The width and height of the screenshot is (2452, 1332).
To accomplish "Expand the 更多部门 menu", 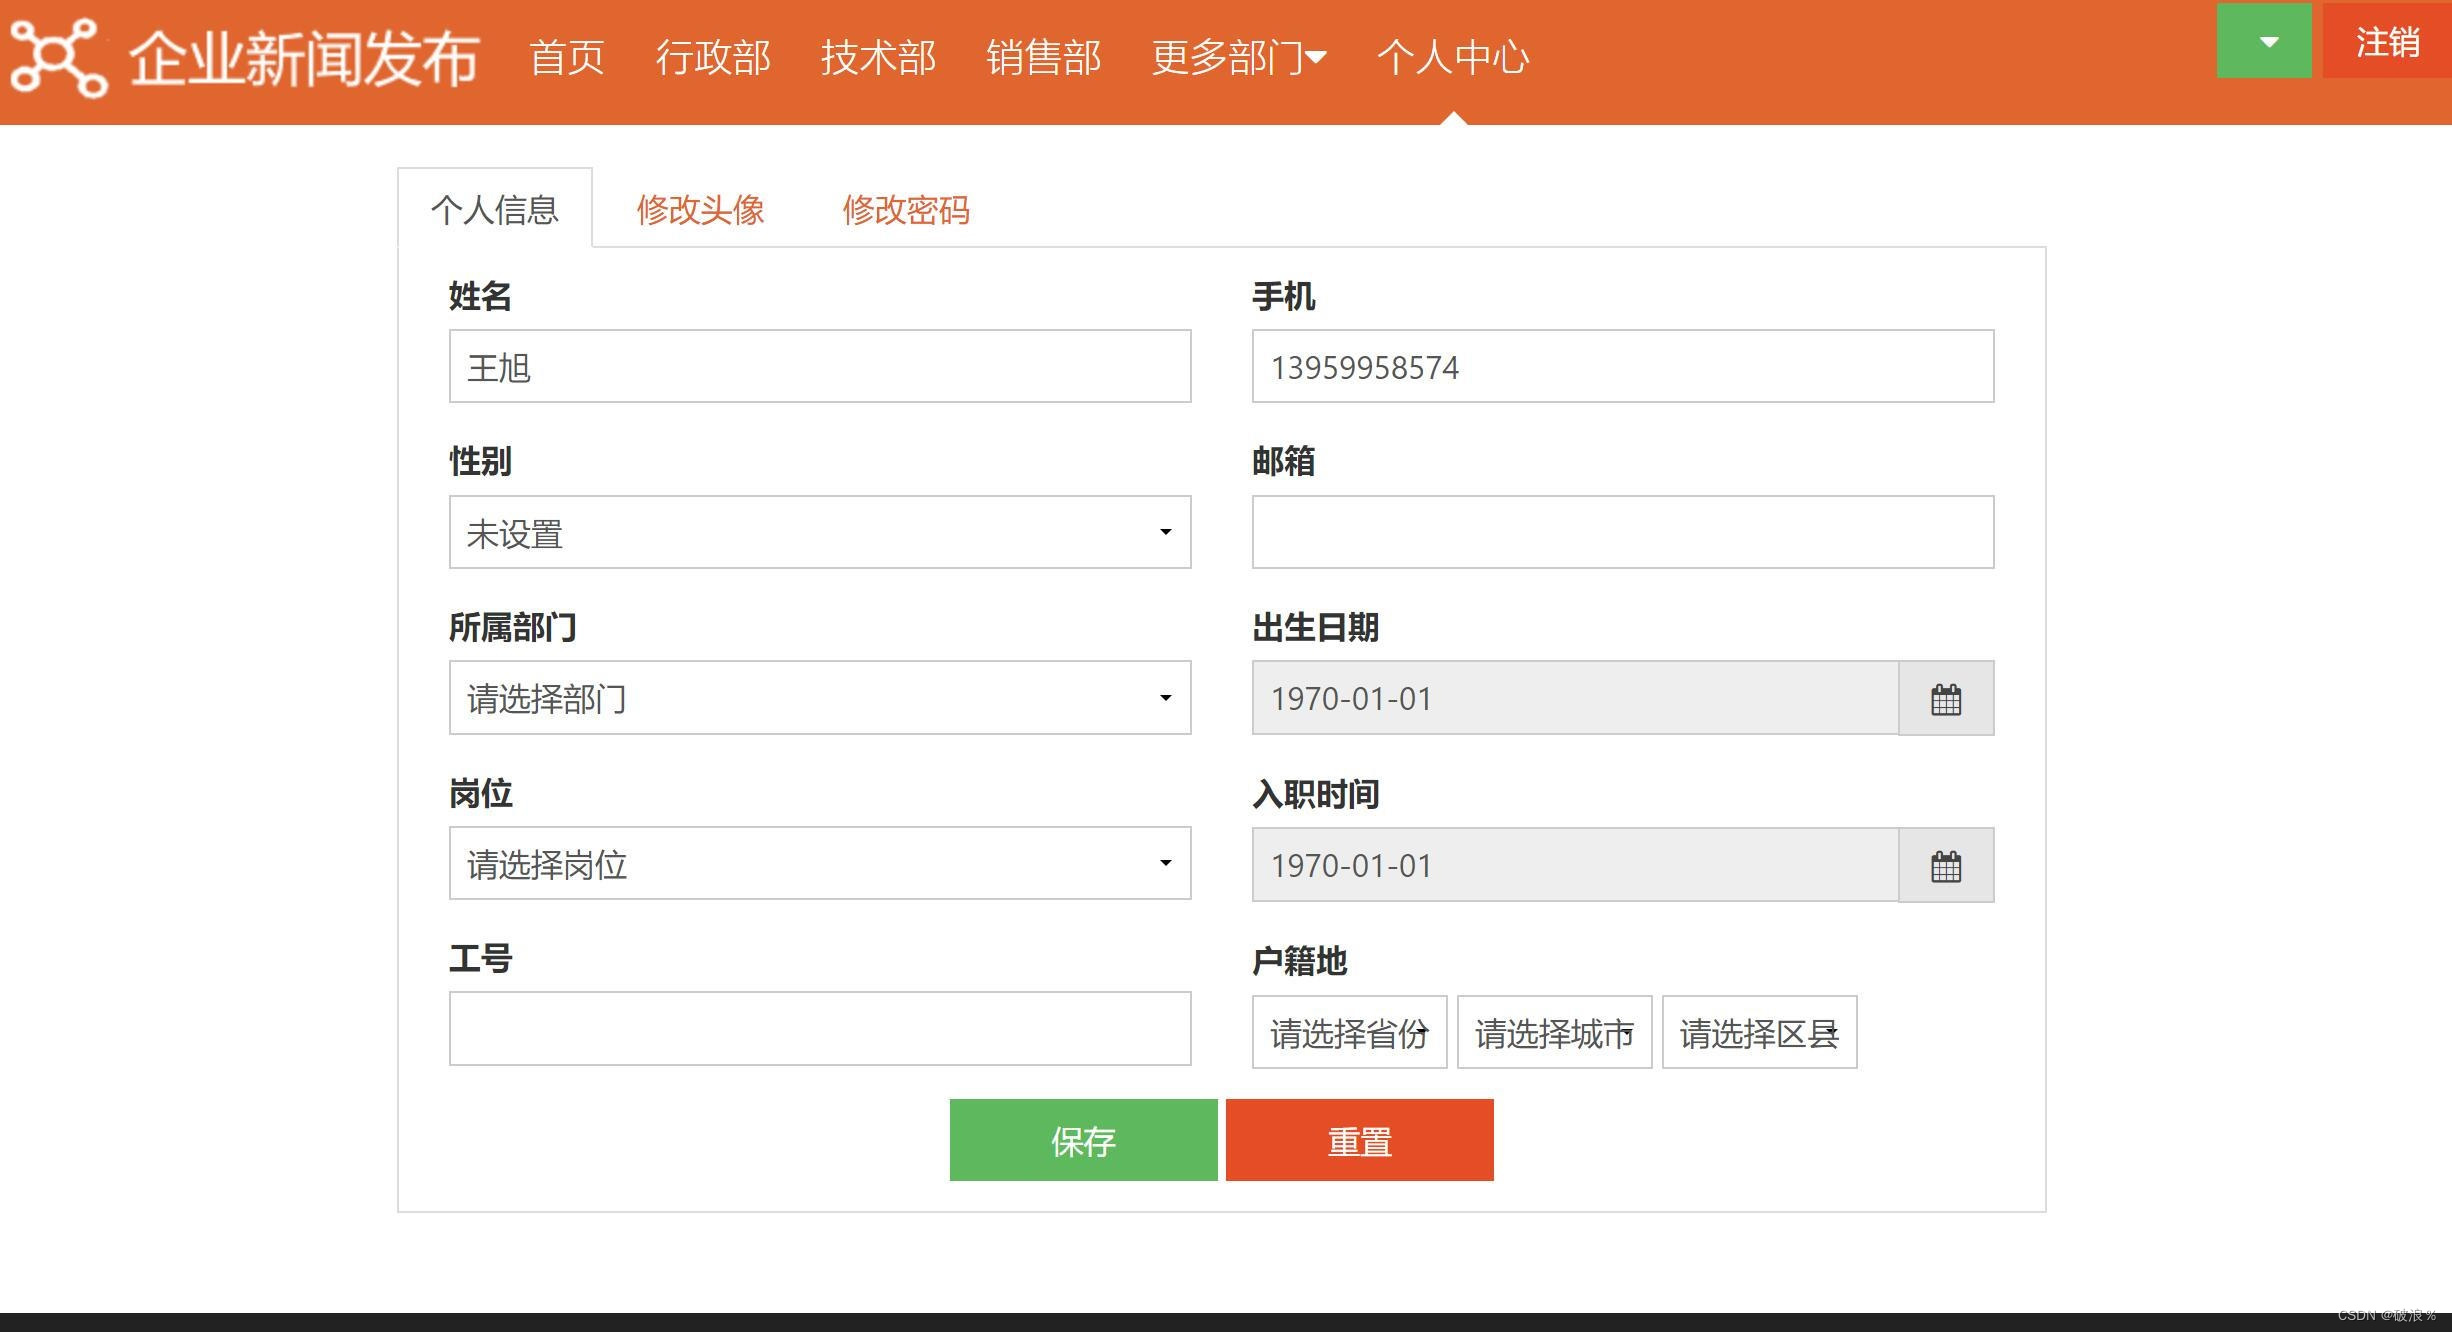I will pos(1238,57).
